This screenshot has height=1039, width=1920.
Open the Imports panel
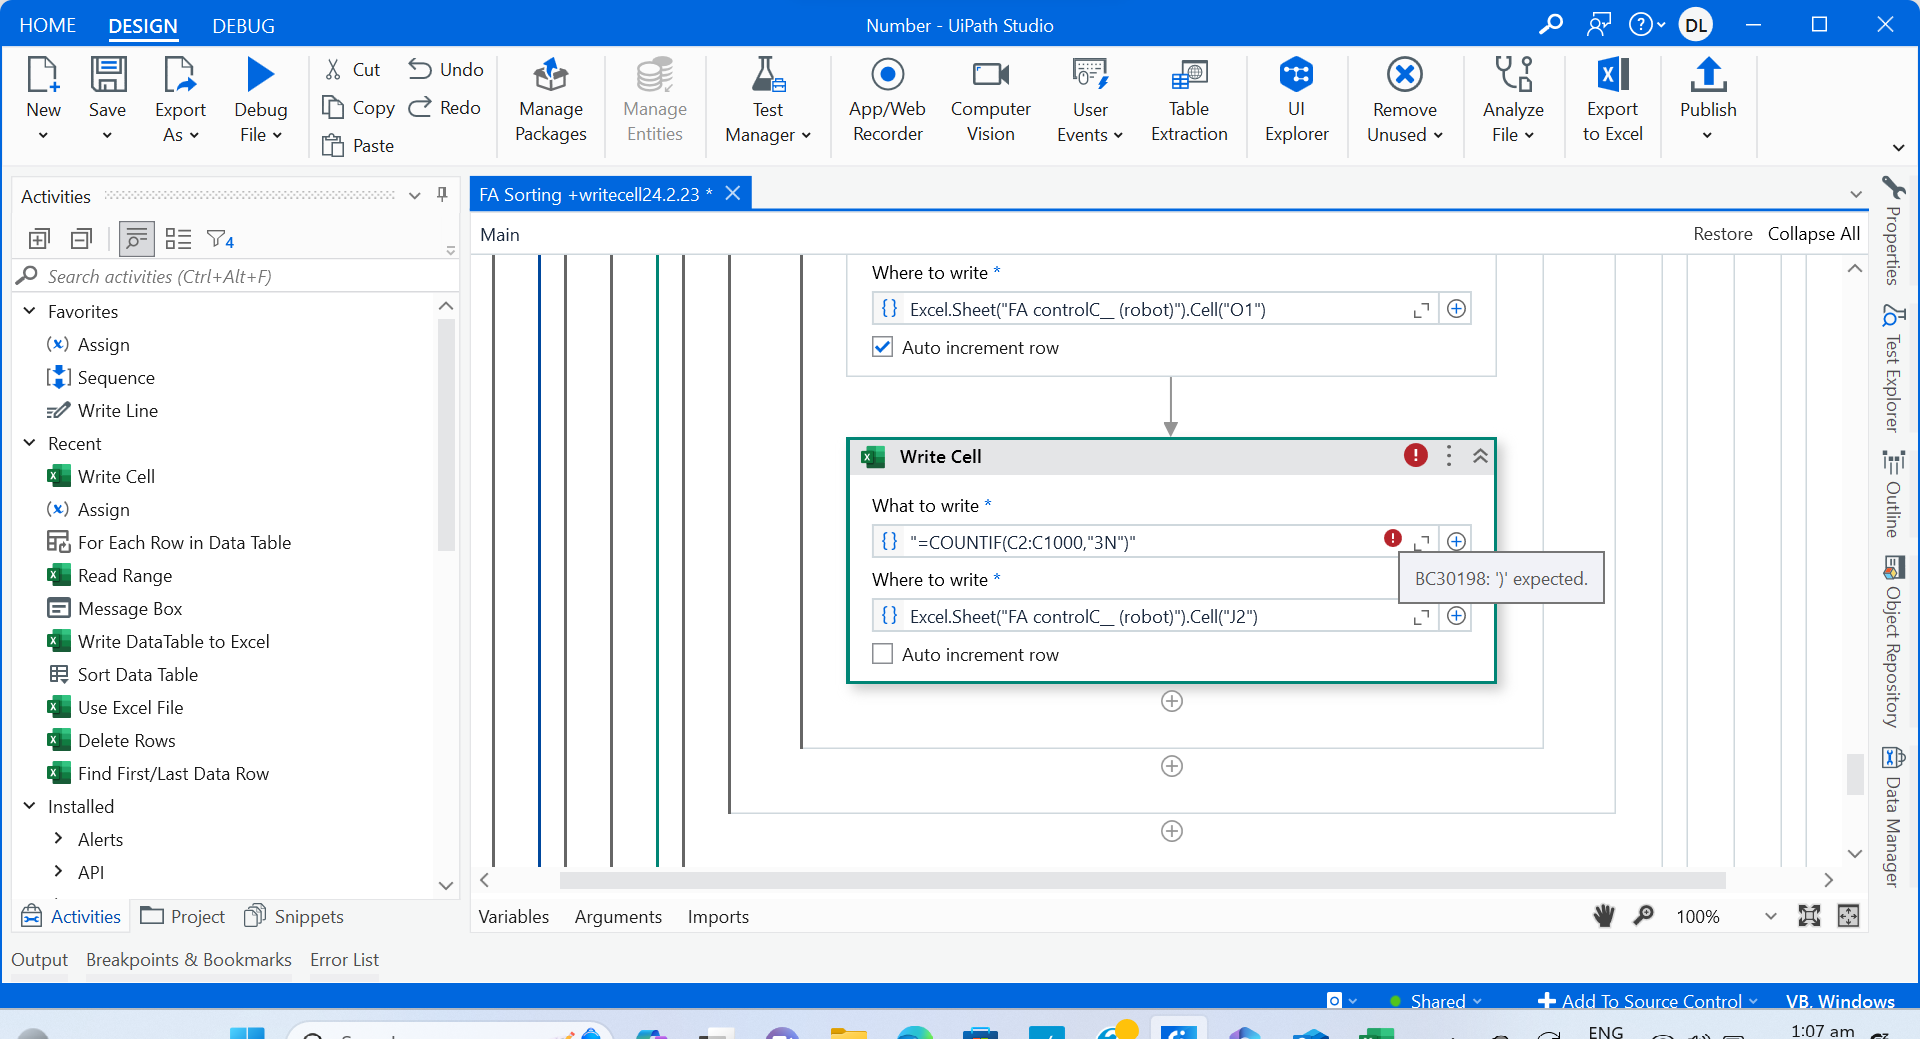coord(718,917)
